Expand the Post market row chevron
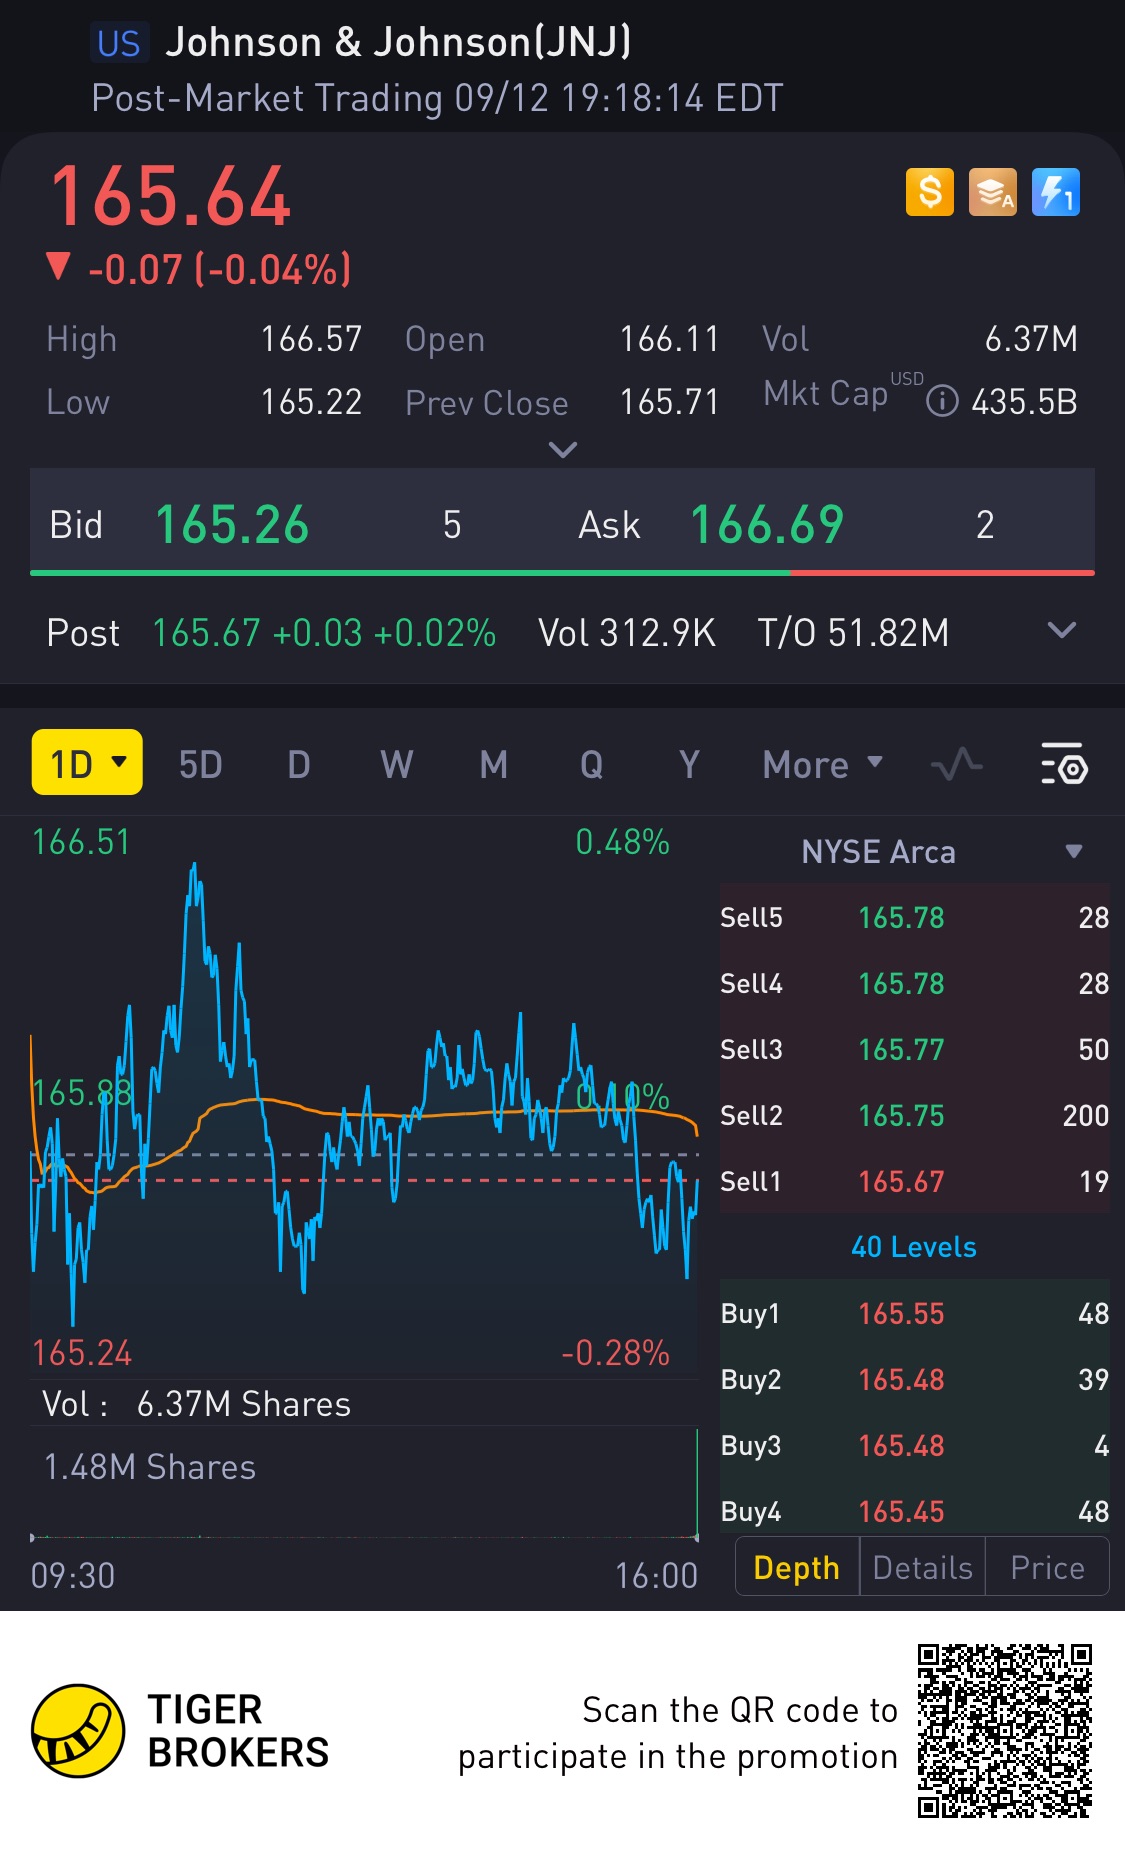The height and width of the screenshot is (1851, 1125). 1061,631
